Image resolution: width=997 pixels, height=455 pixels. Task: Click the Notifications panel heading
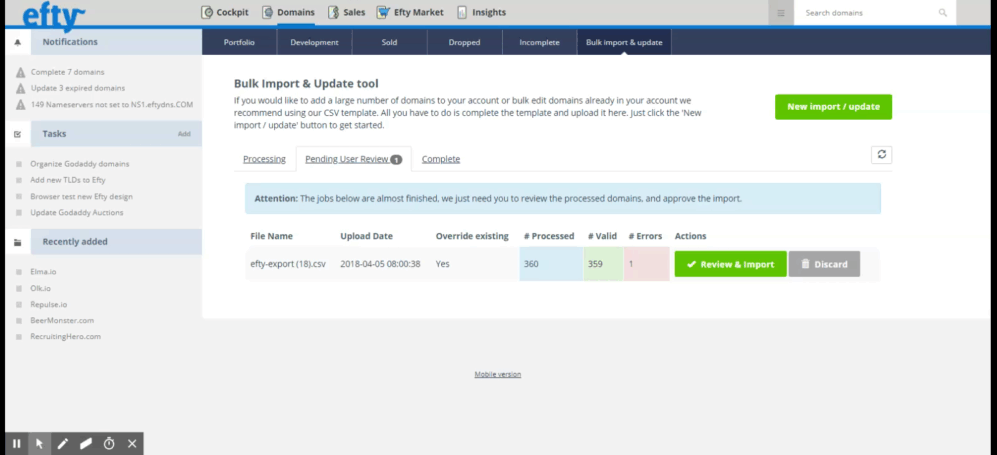tap(70, 42)
